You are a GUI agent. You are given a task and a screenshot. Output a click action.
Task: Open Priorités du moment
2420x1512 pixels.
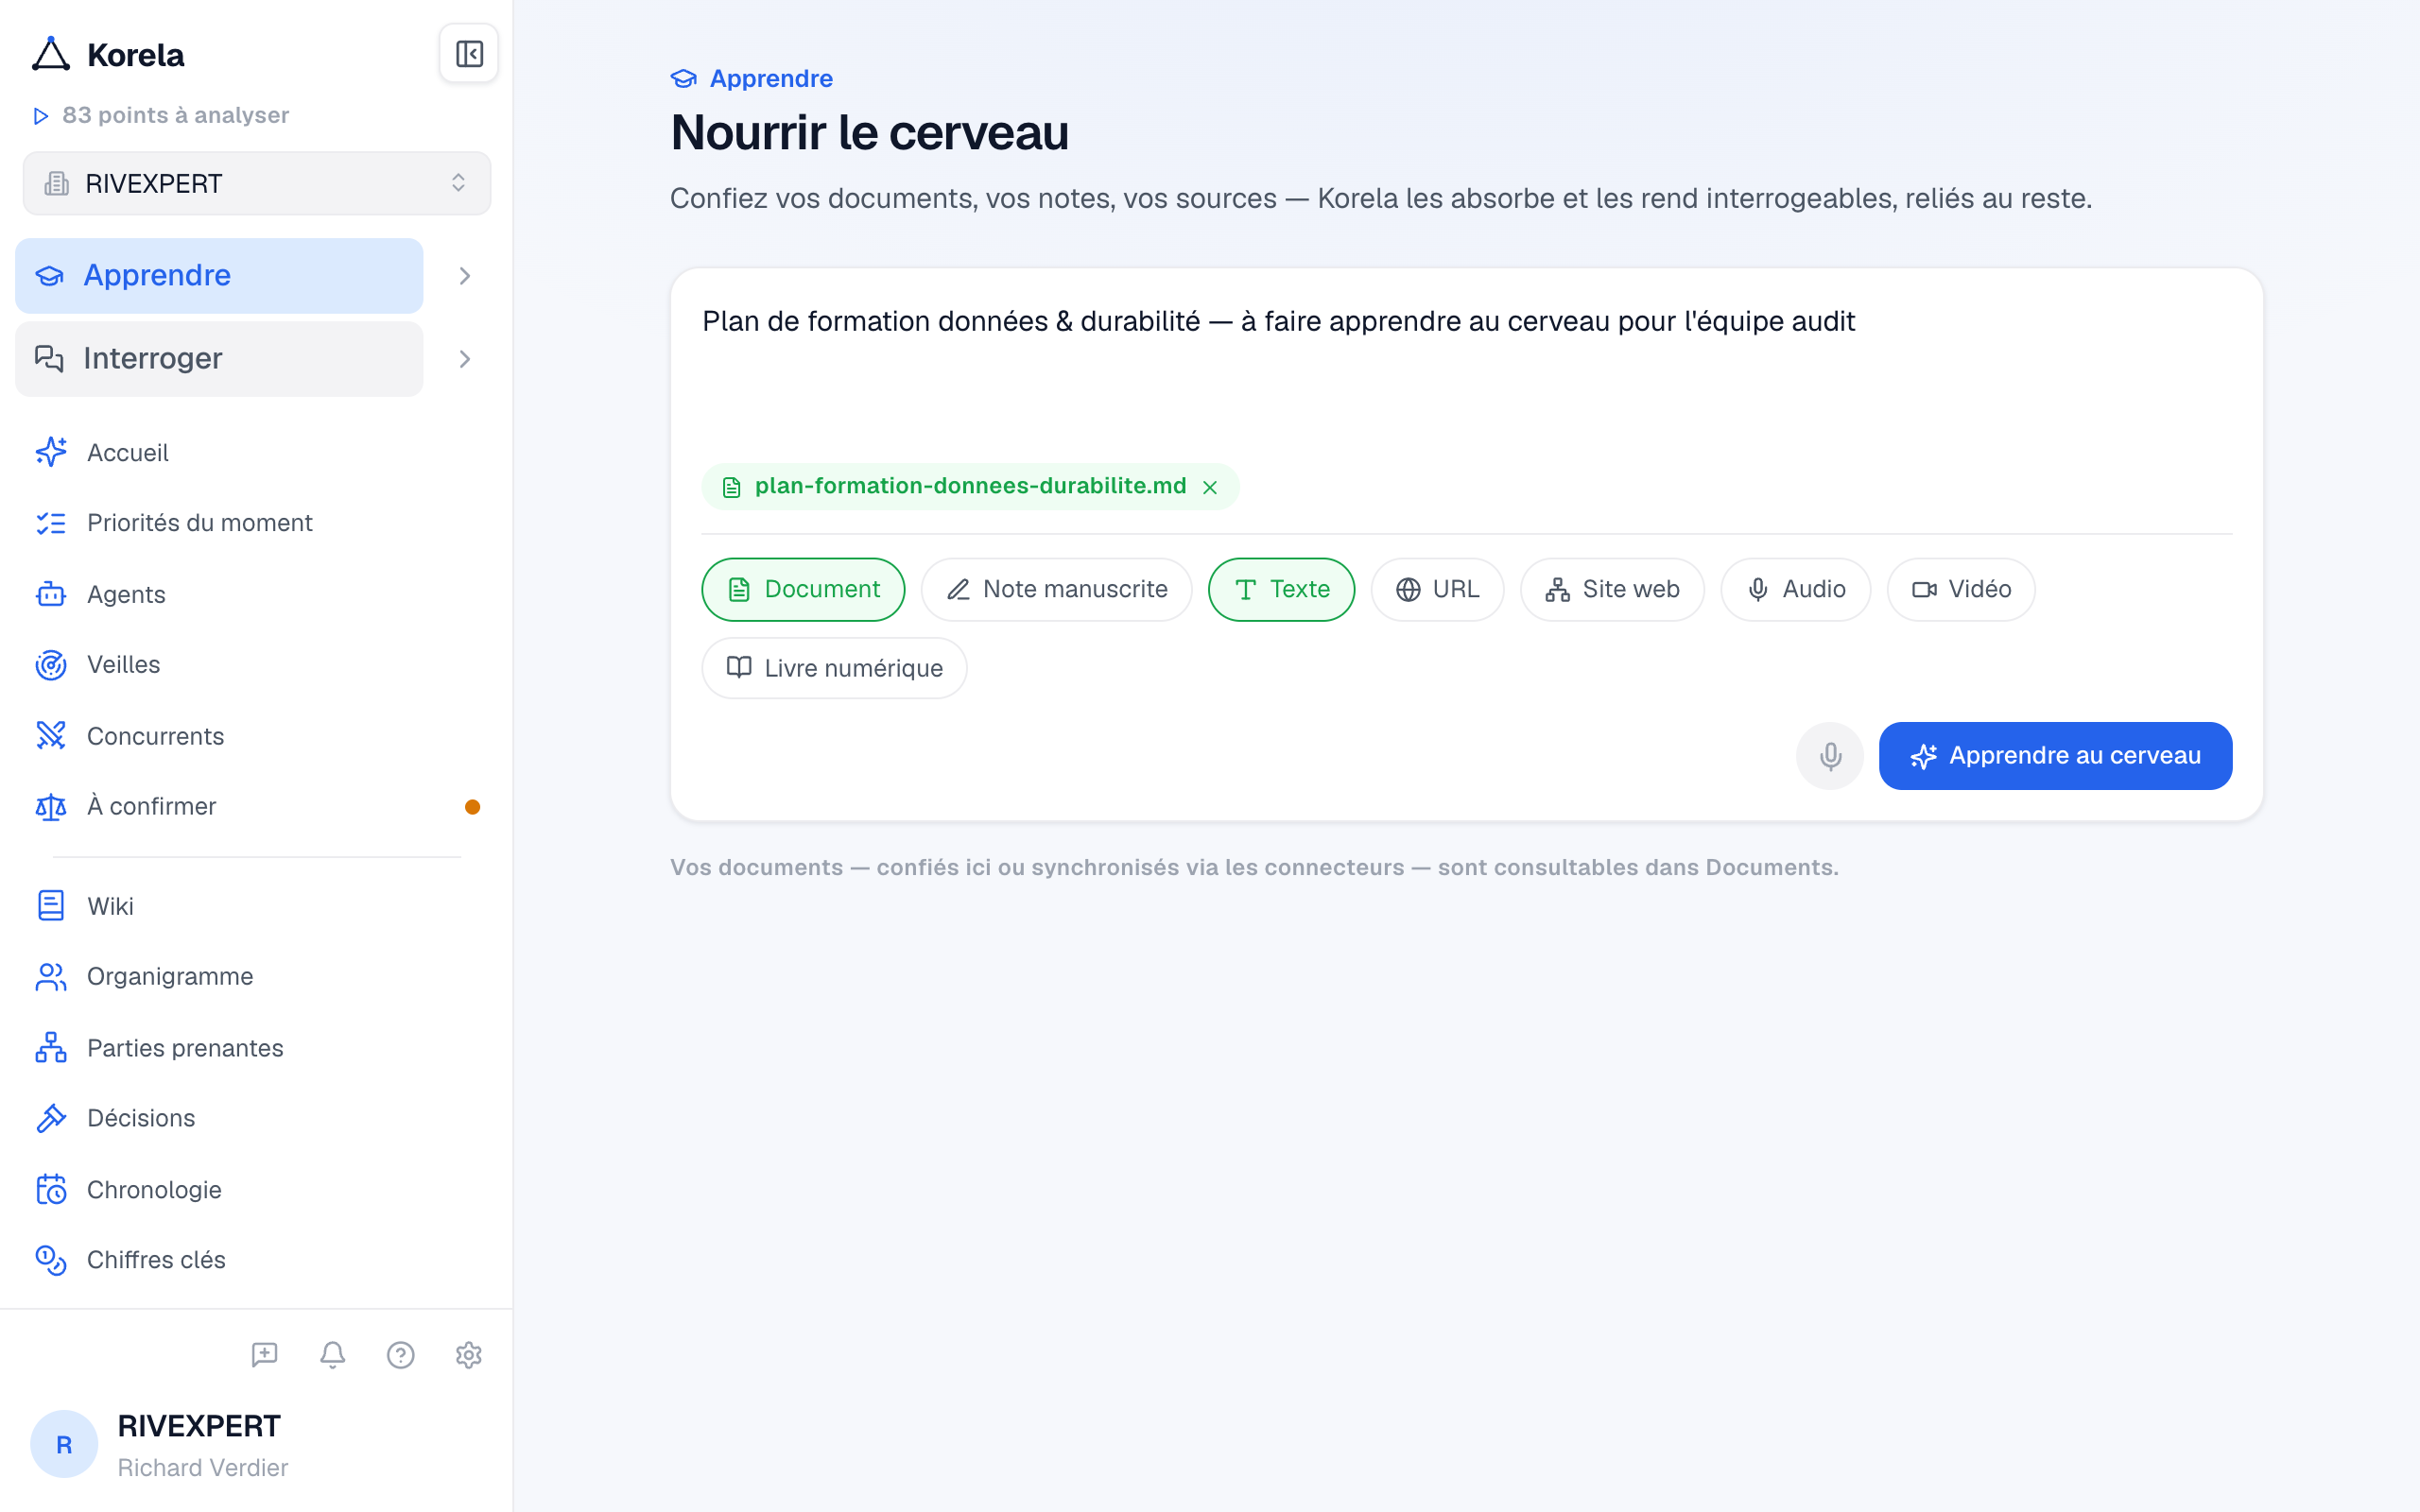[200, 523]
